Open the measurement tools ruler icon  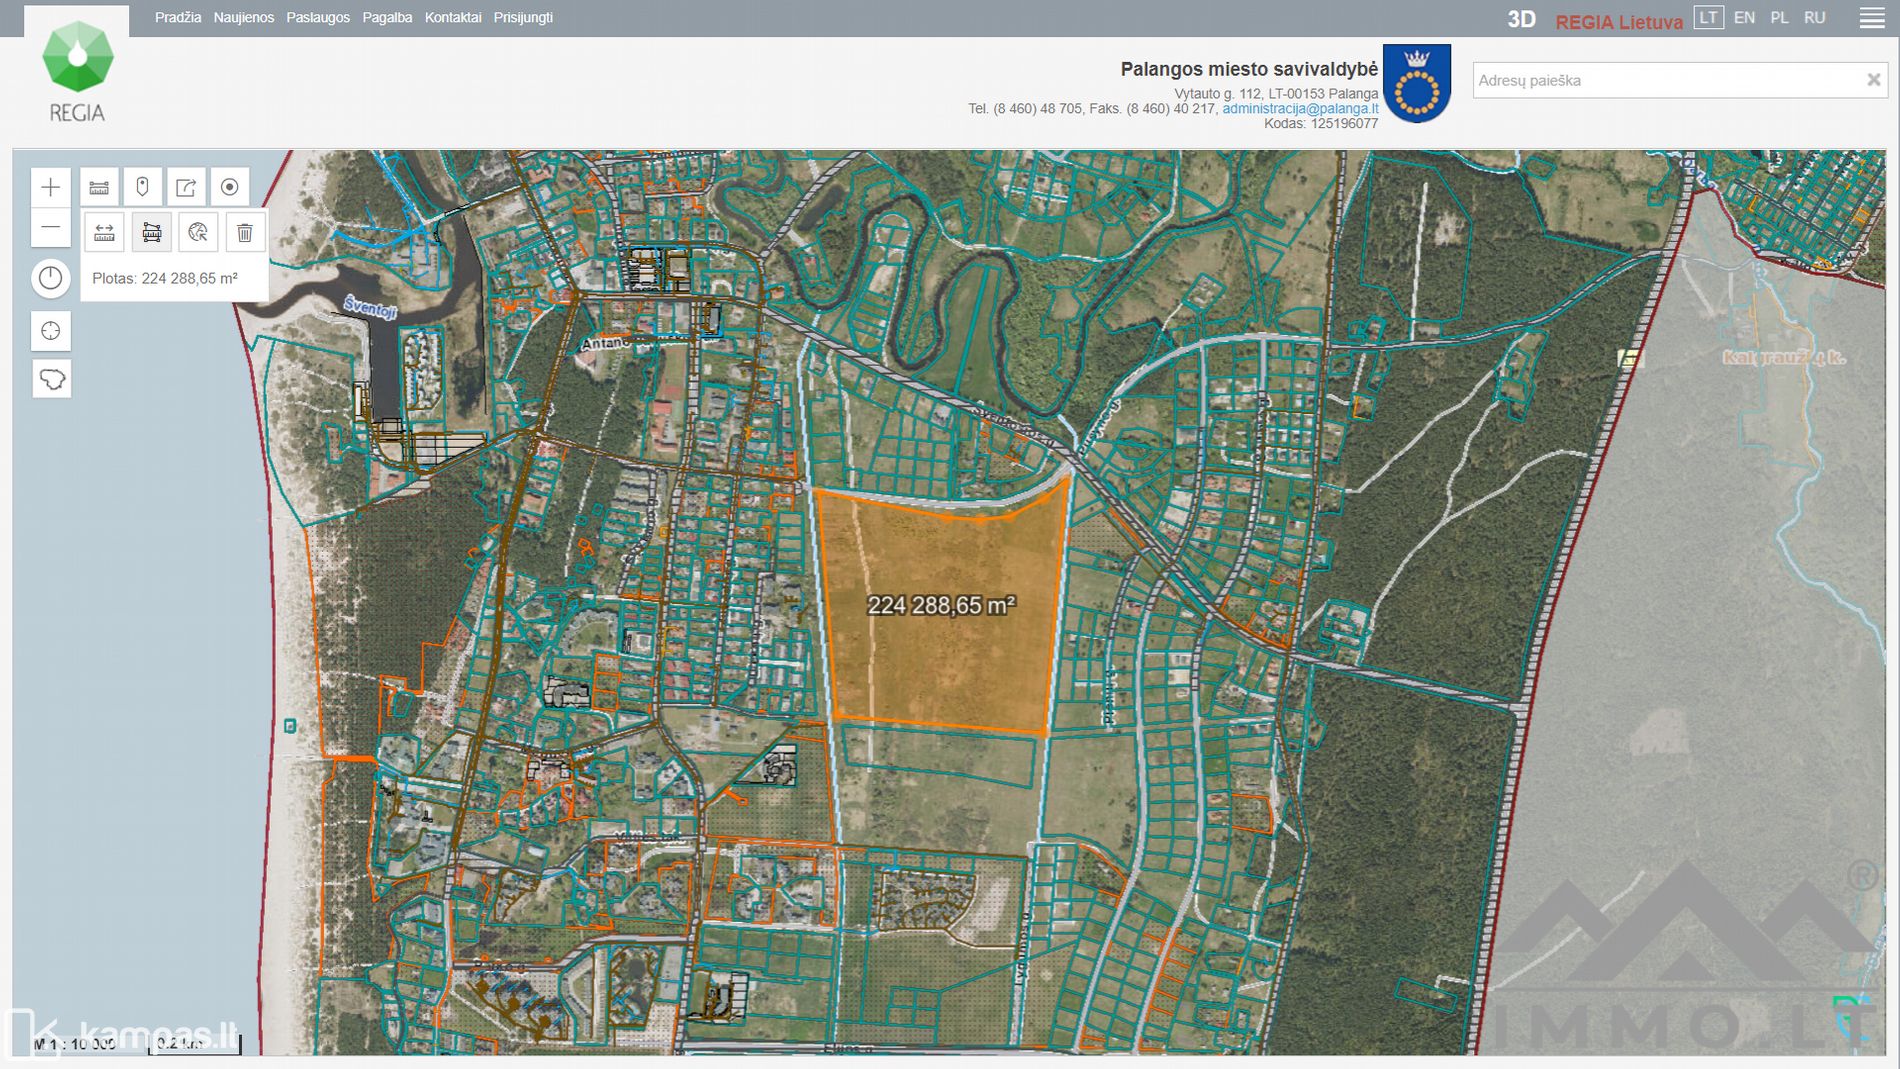[x=99, y=187]
